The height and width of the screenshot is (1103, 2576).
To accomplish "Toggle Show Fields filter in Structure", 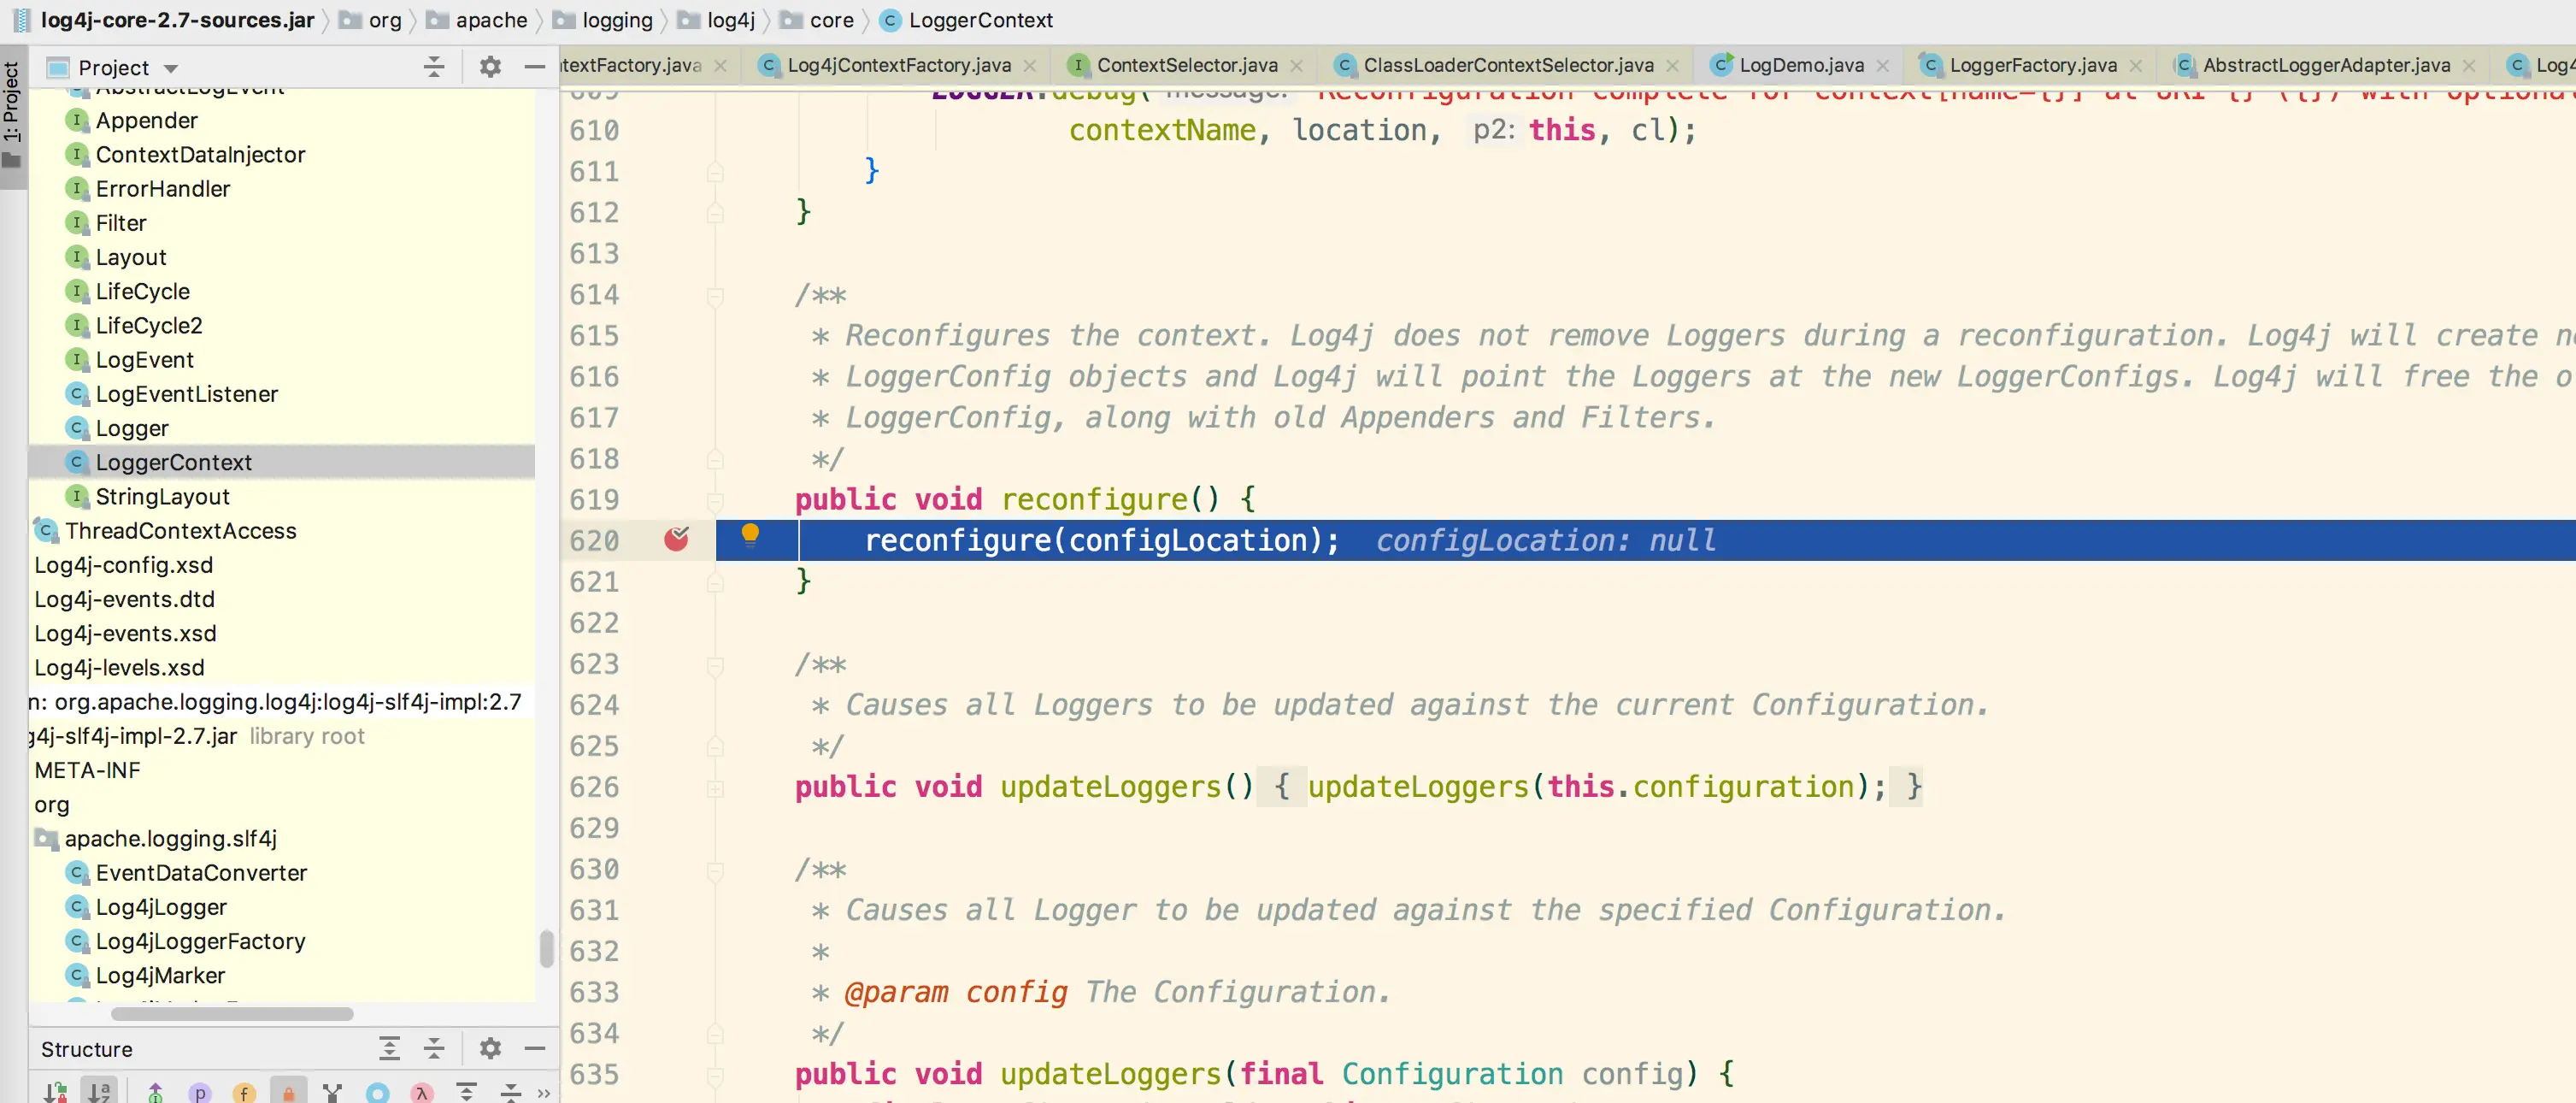I will (244, 1093).
